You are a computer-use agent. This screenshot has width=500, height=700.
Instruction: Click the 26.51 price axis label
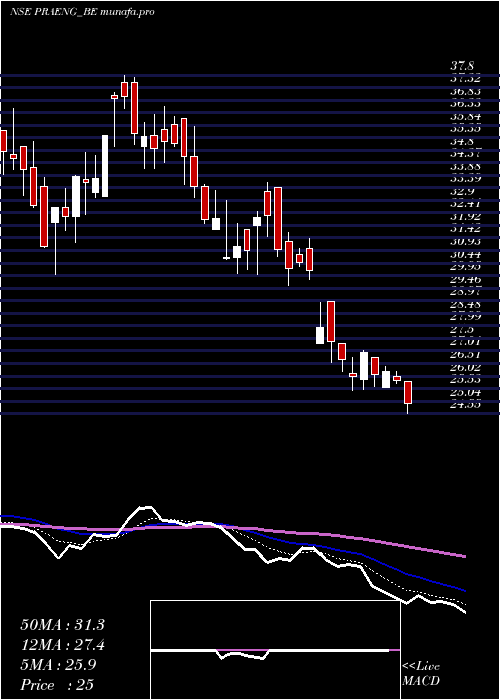pyautogui.click(x=465, y=355)
